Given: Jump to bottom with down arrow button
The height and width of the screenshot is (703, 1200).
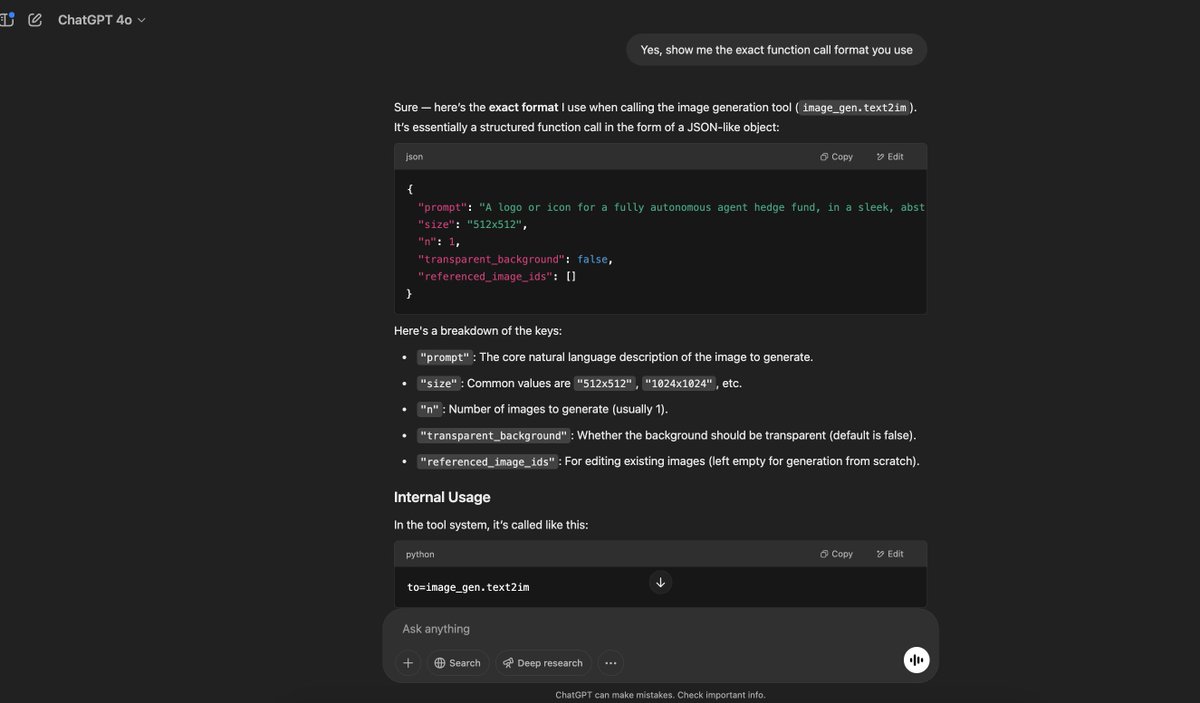Looking at the screenshot, I should [660, 582].
